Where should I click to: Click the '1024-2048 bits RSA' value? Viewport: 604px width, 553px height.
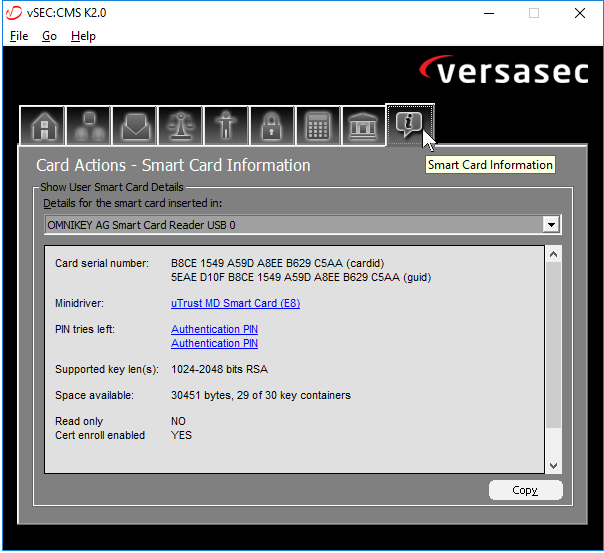point(219,369)
